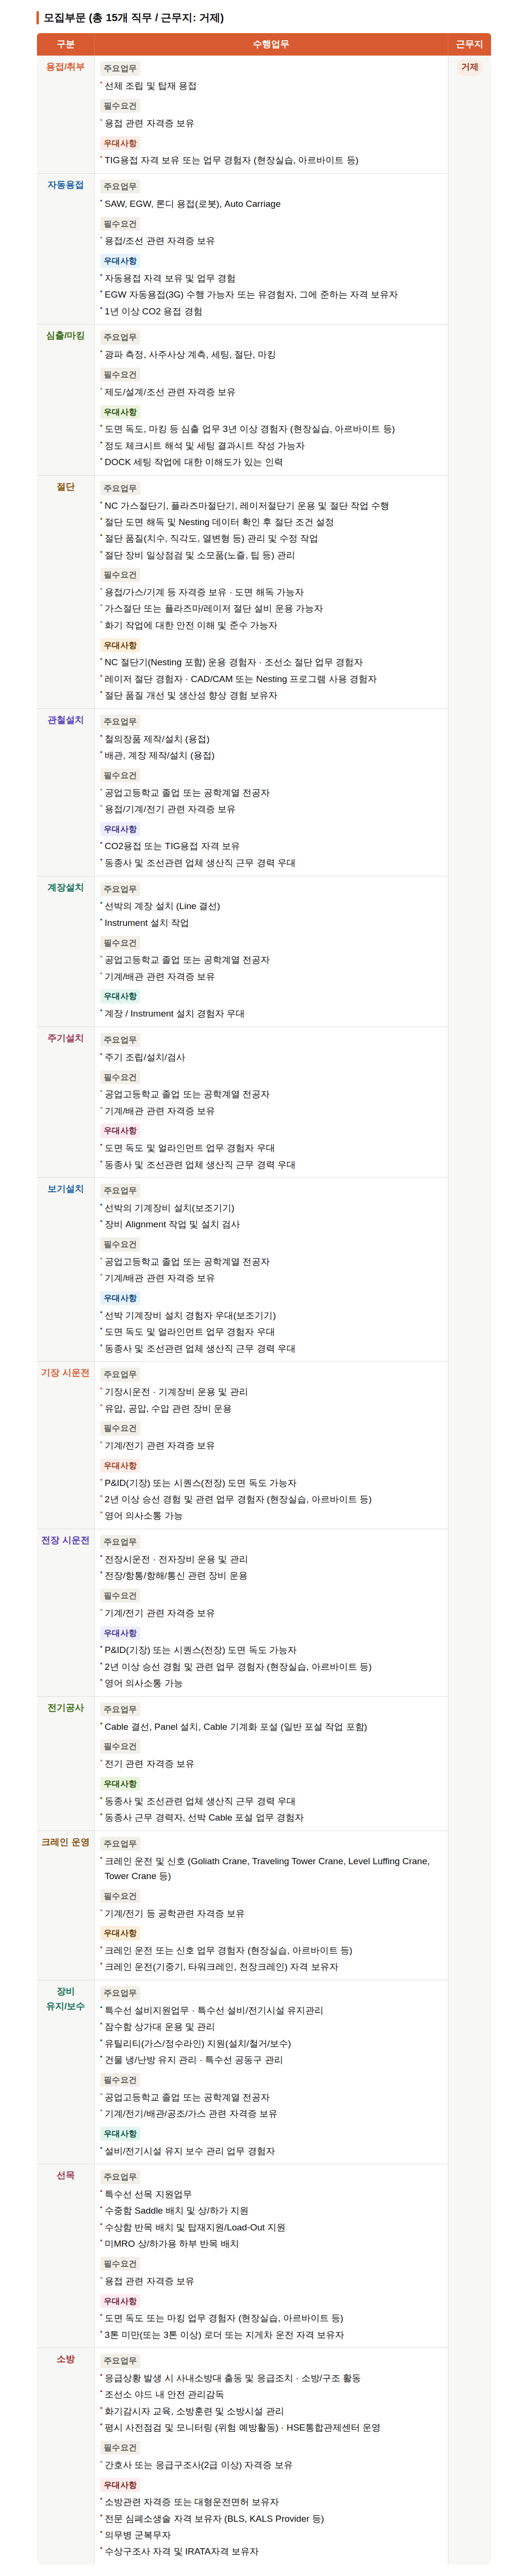Select the 전기공사 category label
Viewport: 528px width, 2576px height.
click(x=65, y=1708)
